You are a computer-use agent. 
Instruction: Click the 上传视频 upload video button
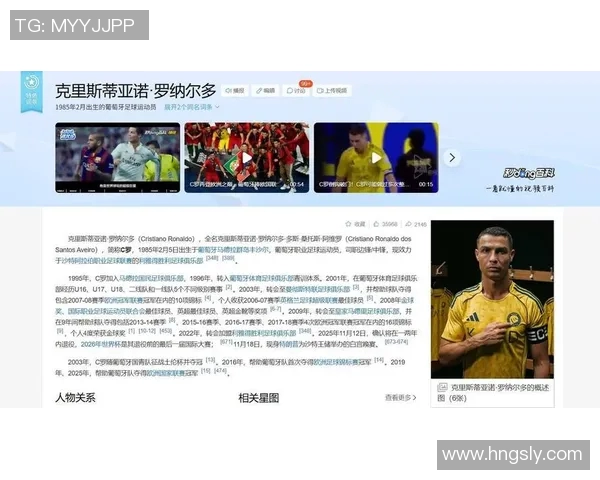(332, 91)
